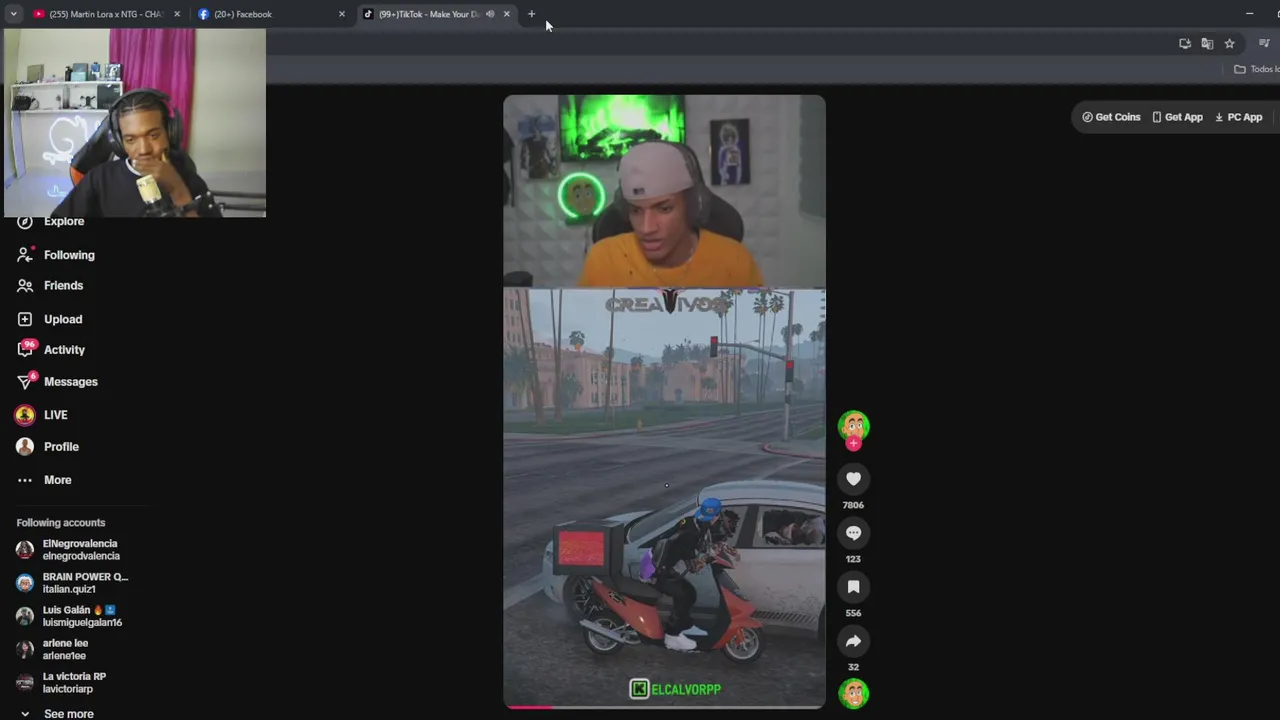Mute the TikTok tab via speaker icon
The width and height of the screenshot is (1280, 720).
pyautogui.click(x=490, y=14)
